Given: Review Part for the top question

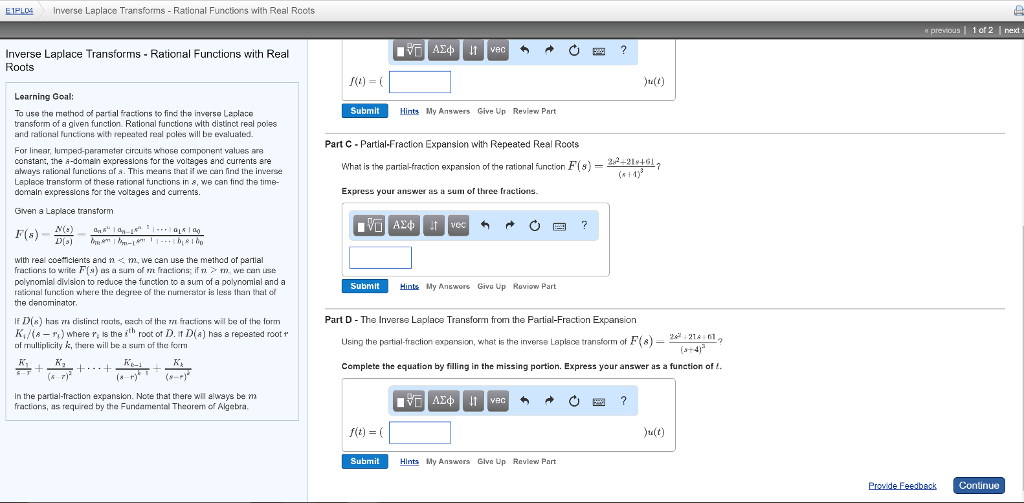Looking at the screenshot, I should (x=535, y=112).
